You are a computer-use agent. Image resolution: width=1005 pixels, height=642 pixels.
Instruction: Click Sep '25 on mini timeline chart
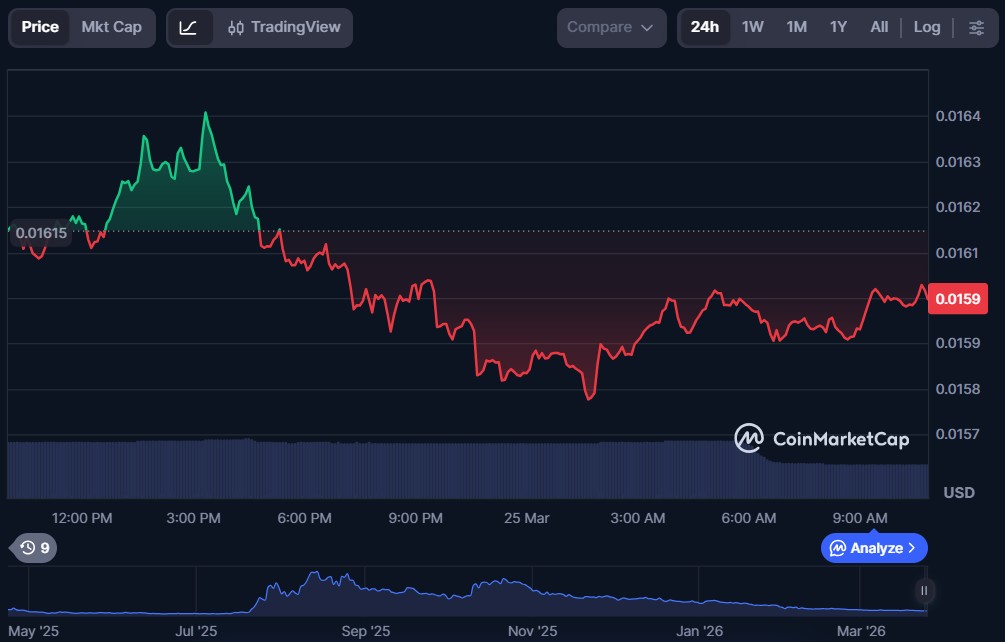click(x=366, y=631)
